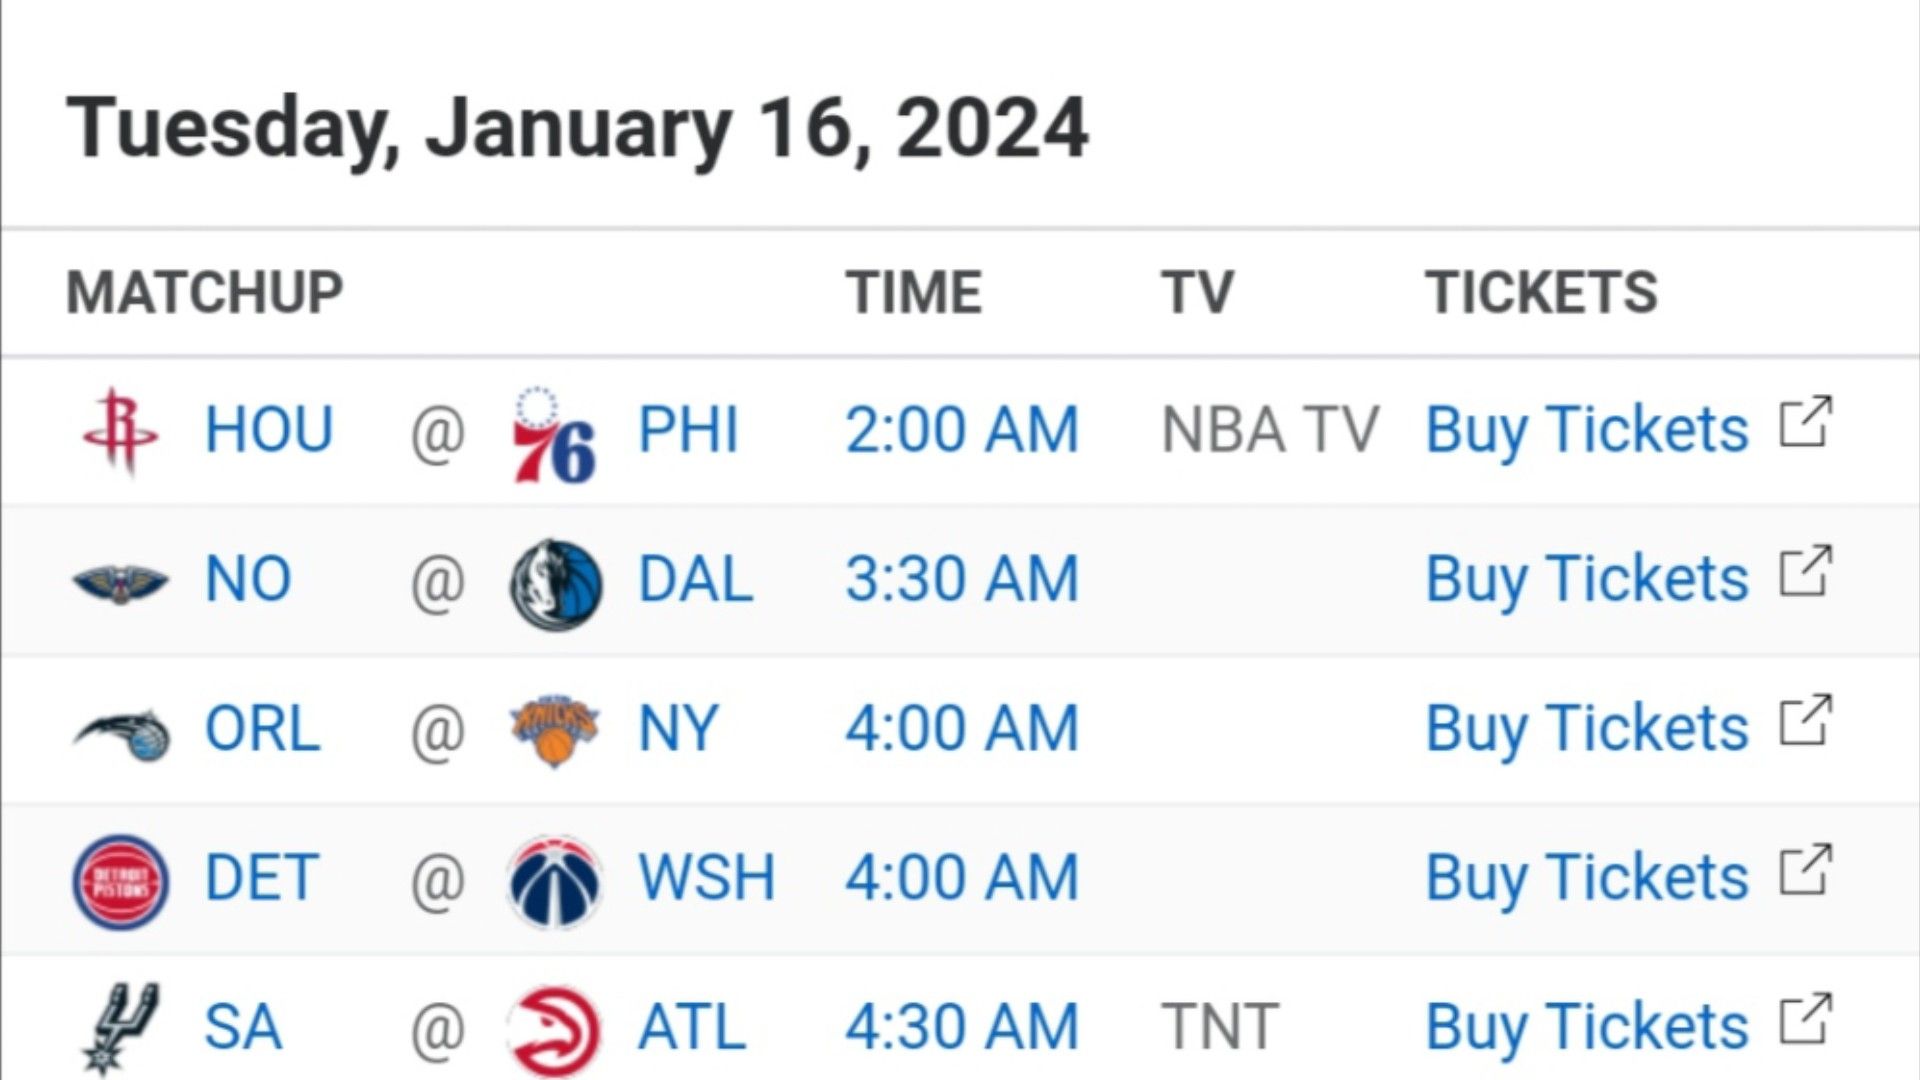1920x1080 pixels.
Task: Buy Tickets for ORL at NY
Action: click(x=1587, y=728)
